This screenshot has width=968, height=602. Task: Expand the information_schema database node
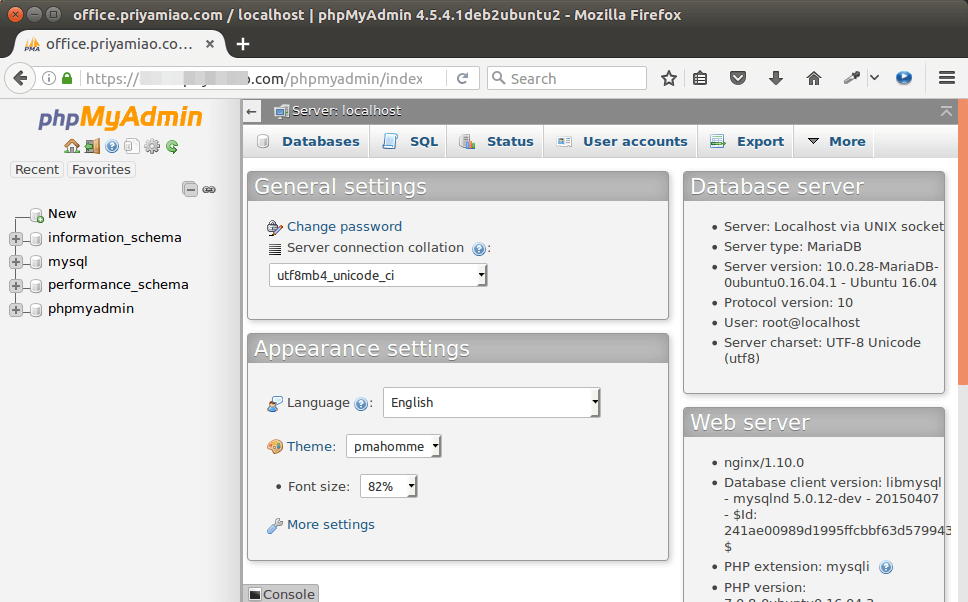(16, 238)
